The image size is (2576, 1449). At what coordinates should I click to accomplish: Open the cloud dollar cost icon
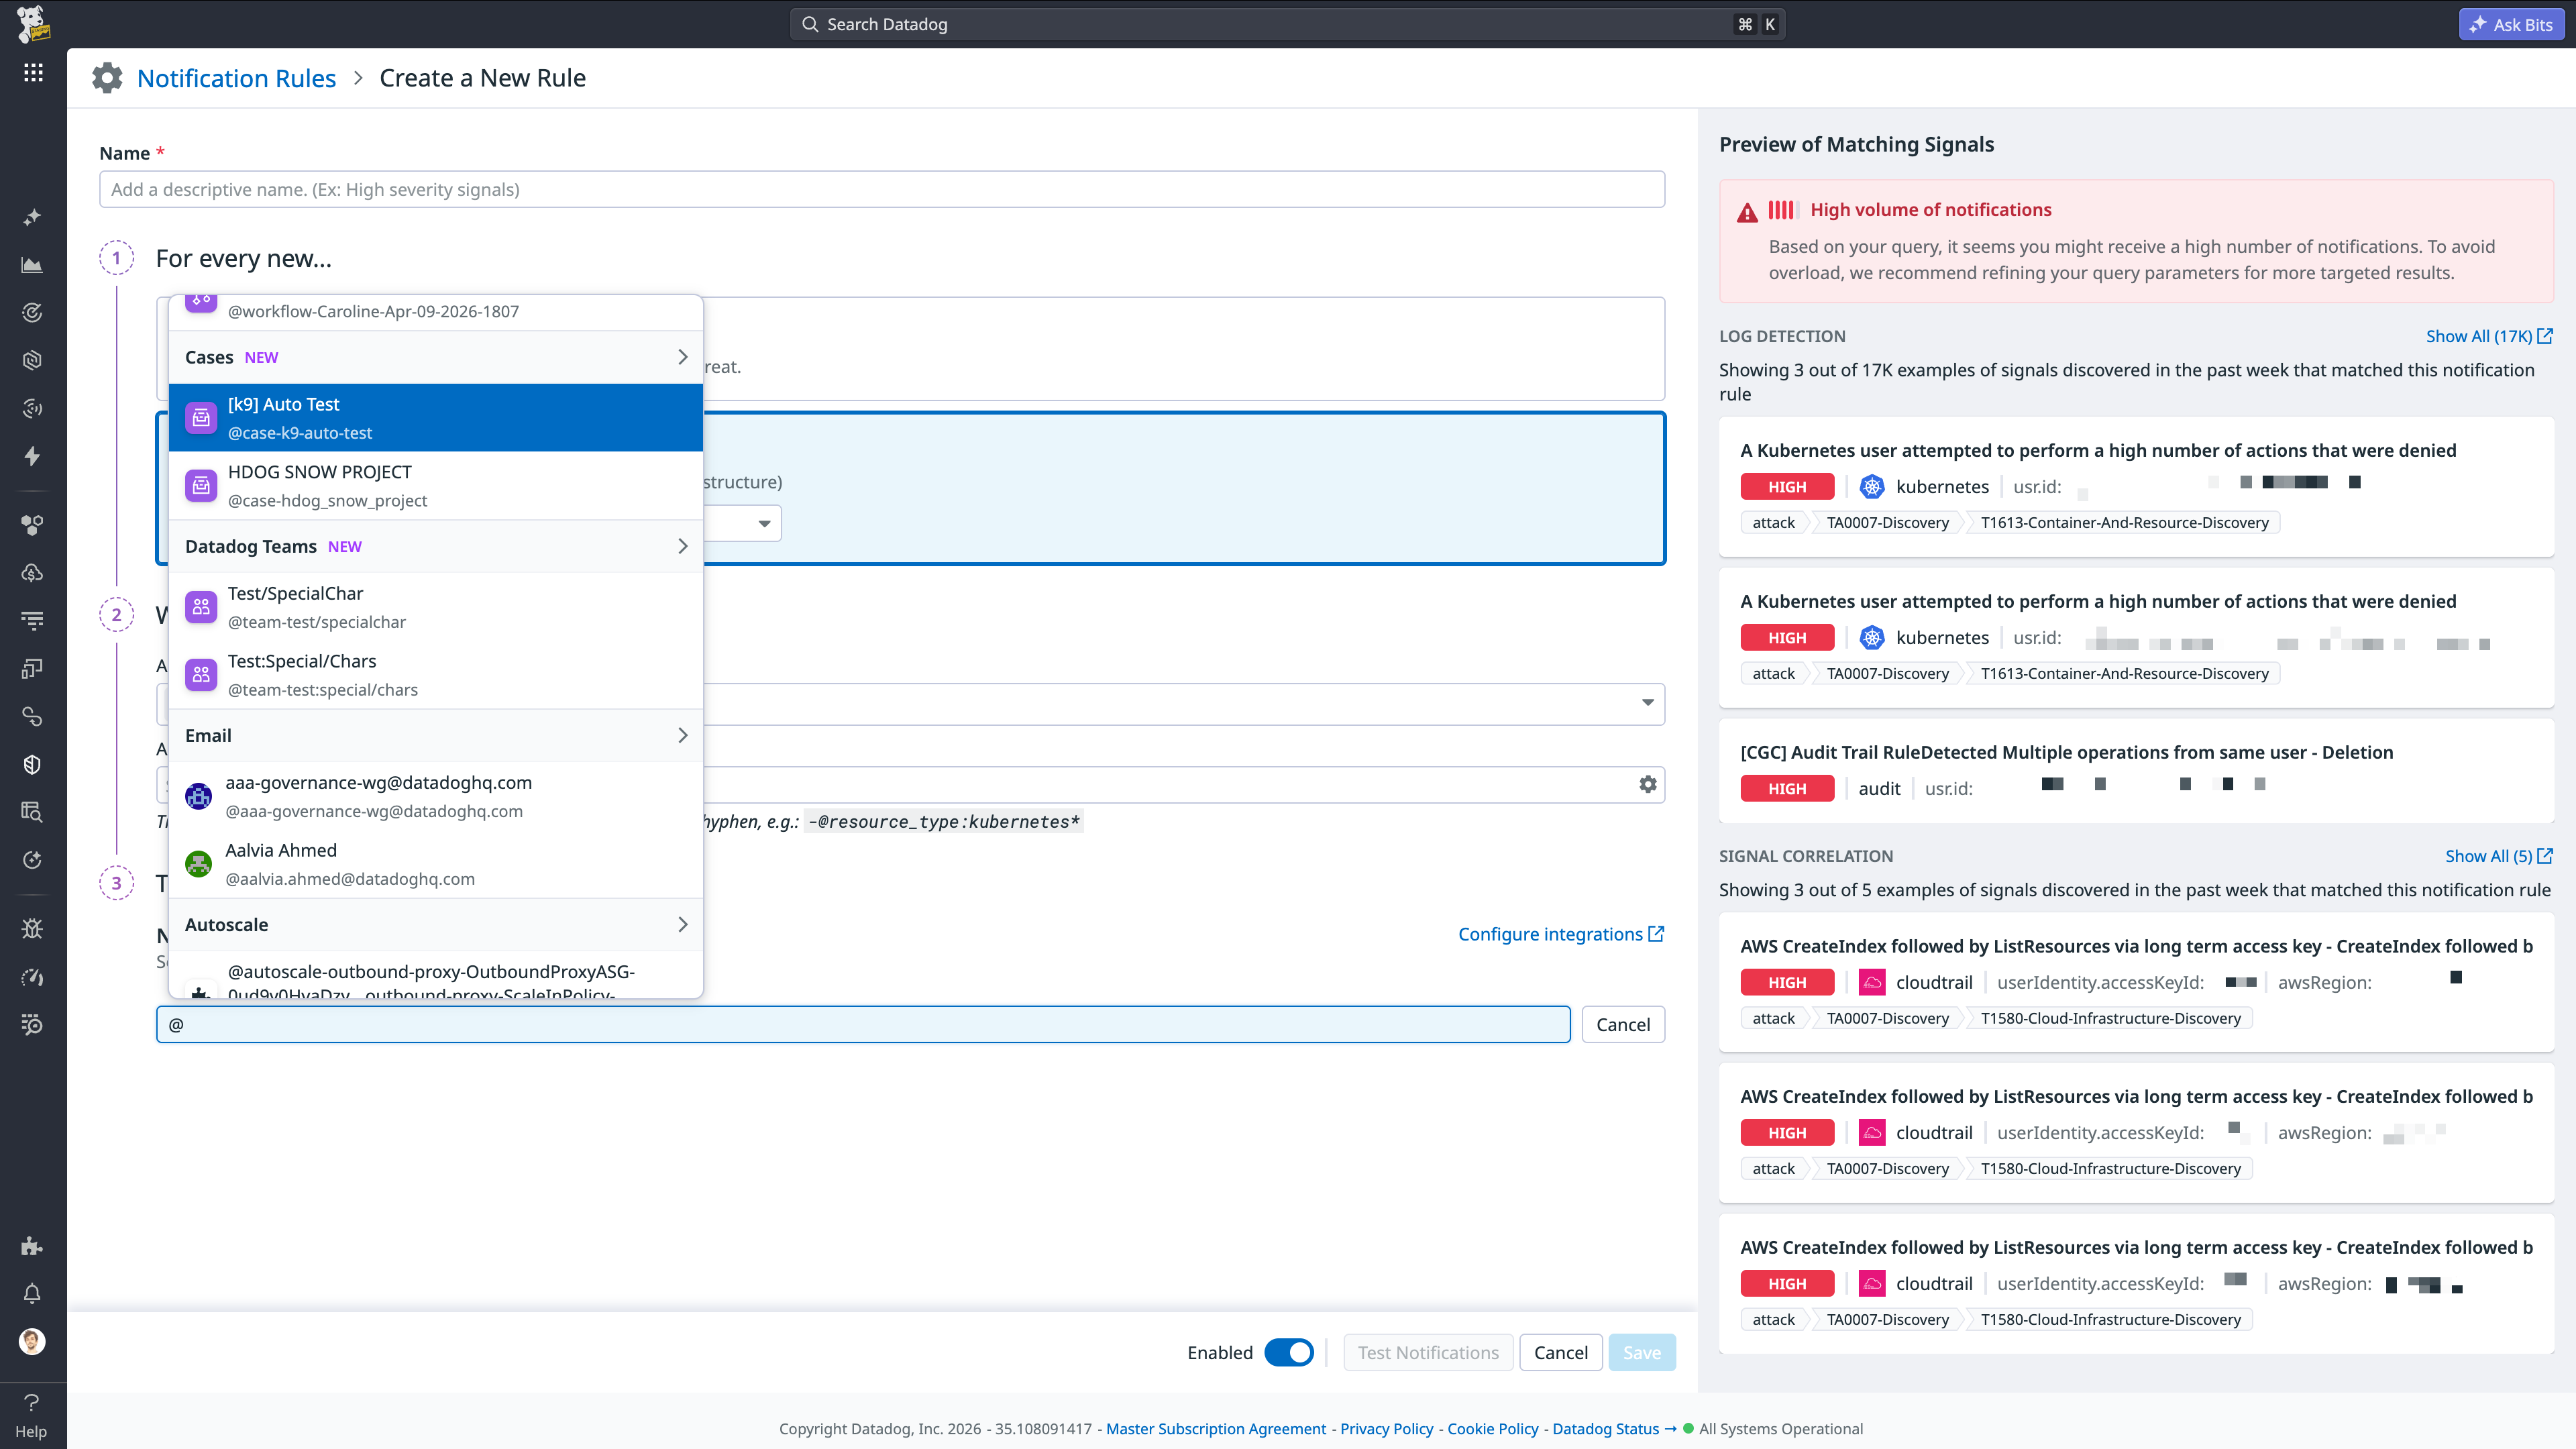tap(33, 573)
